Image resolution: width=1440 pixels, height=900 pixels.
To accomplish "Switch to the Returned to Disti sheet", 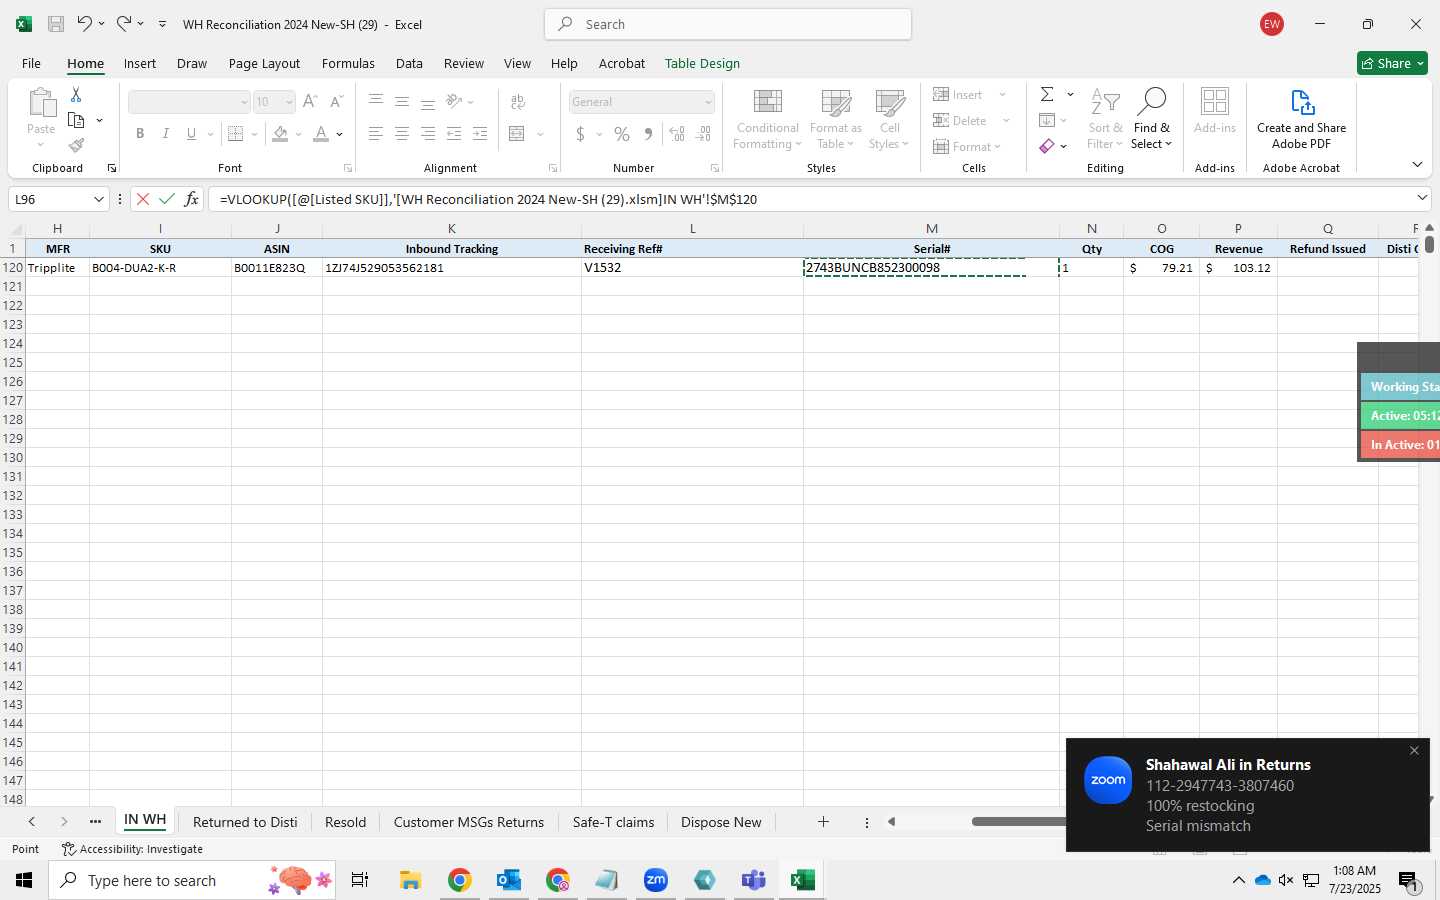I will coord(245,822).
